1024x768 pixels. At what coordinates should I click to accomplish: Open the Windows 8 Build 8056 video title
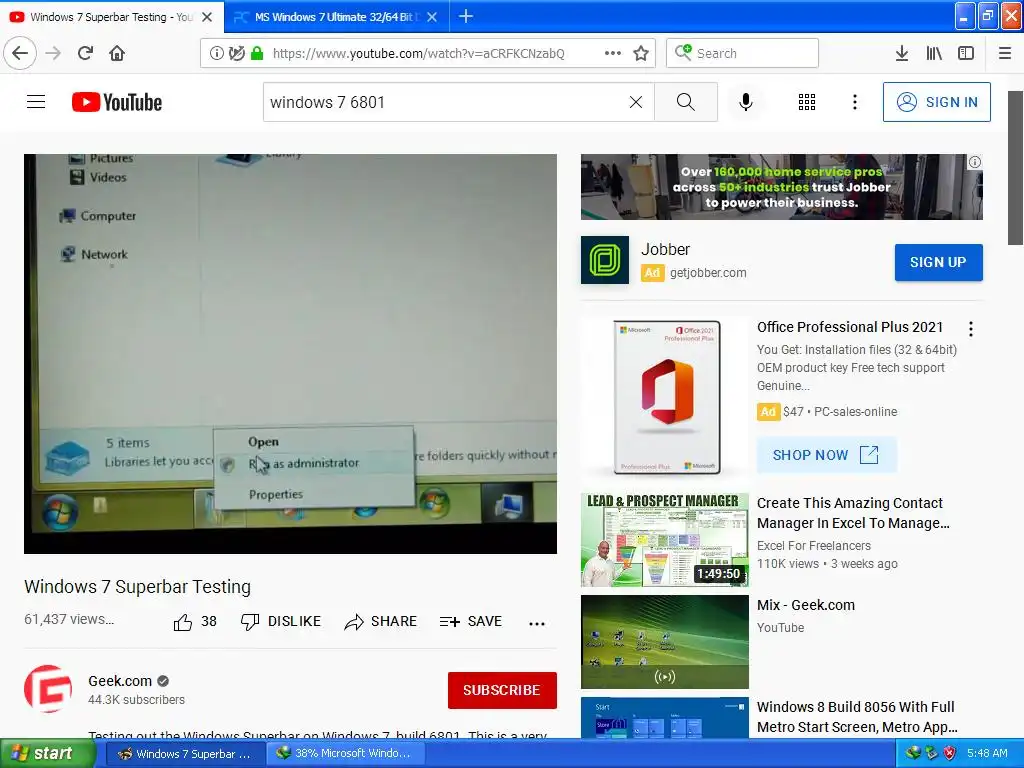(x=857, y=717)
